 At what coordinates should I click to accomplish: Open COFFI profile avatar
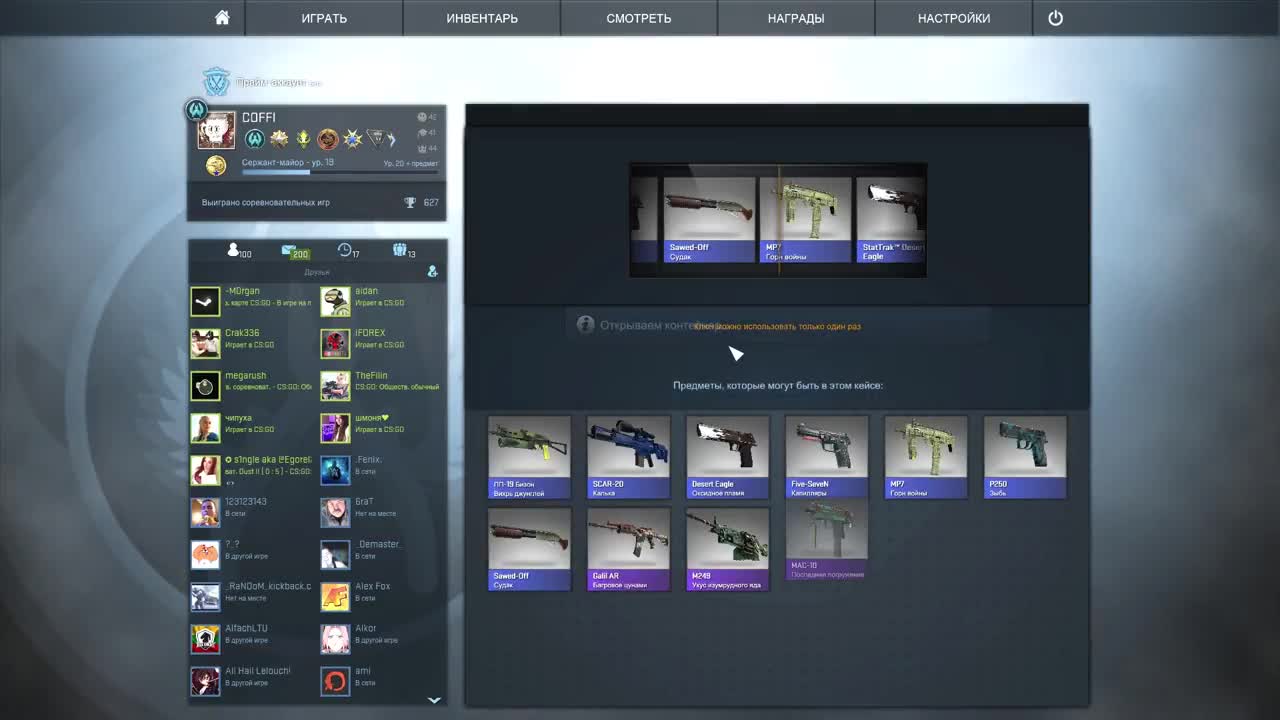(x=217, y=131)
